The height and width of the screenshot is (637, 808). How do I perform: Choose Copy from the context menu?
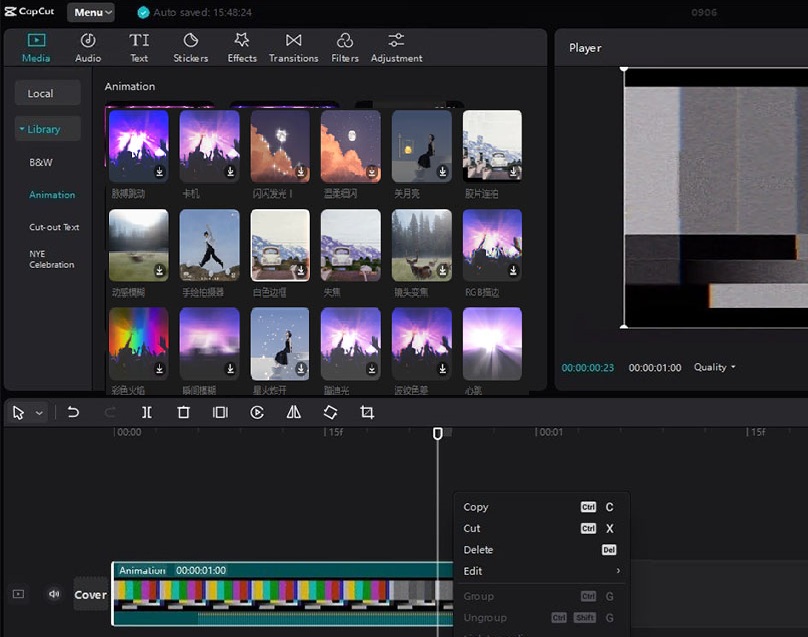click(477, 507)
